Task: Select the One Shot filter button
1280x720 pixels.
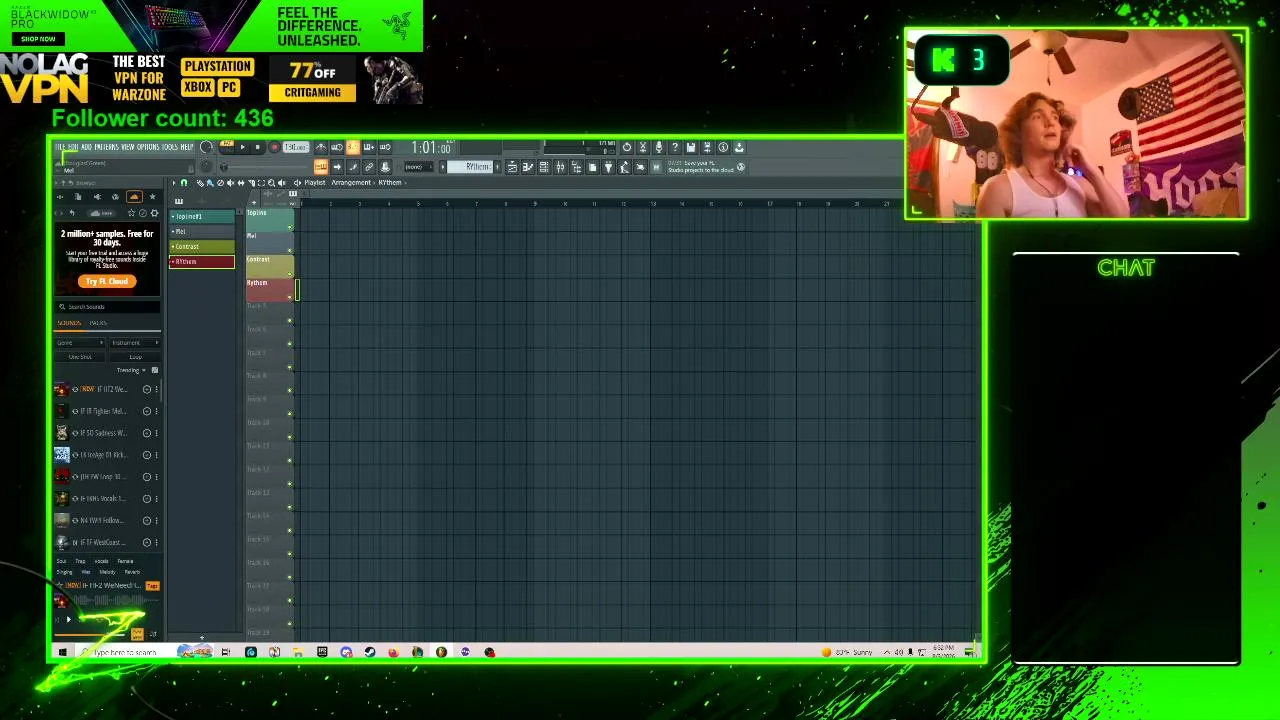Action: [80, 357]
